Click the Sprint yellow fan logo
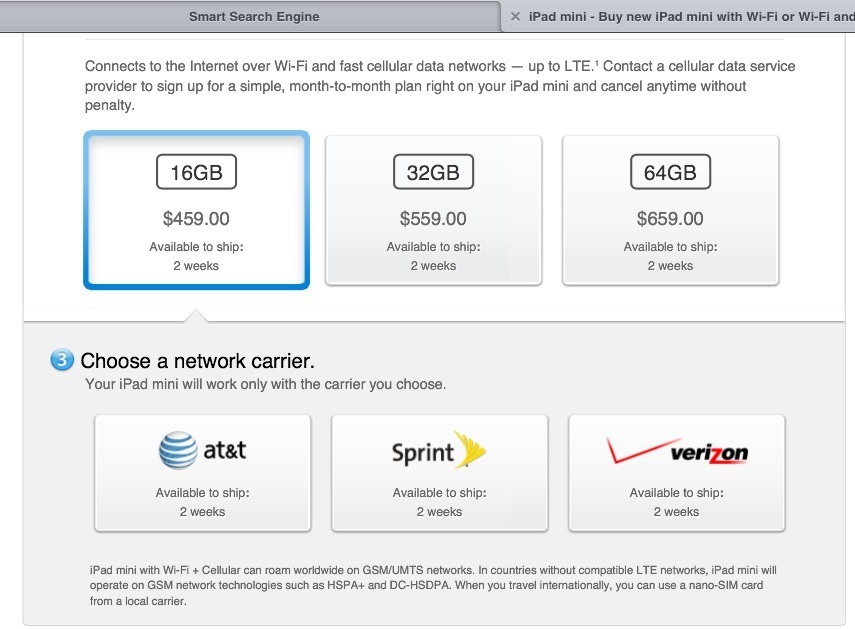The height and width of the screenshot is (629, 855). (470, 450)
